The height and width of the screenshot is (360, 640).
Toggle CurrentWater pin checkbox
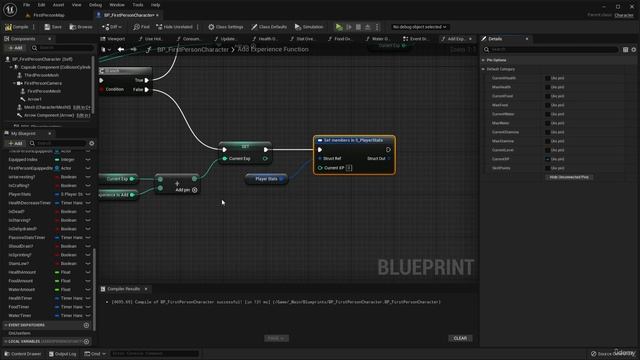(547, 114)
